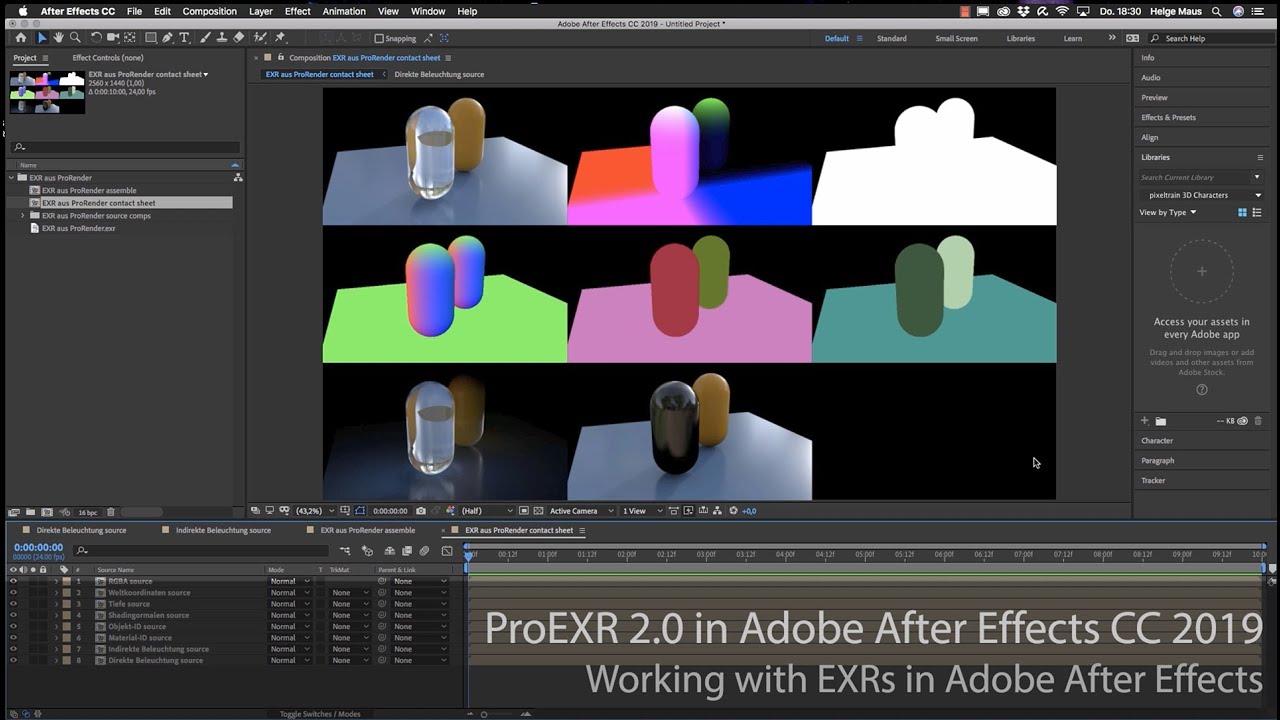Hide the RGBA source layer
The image size is (1280, 720).
13,581
